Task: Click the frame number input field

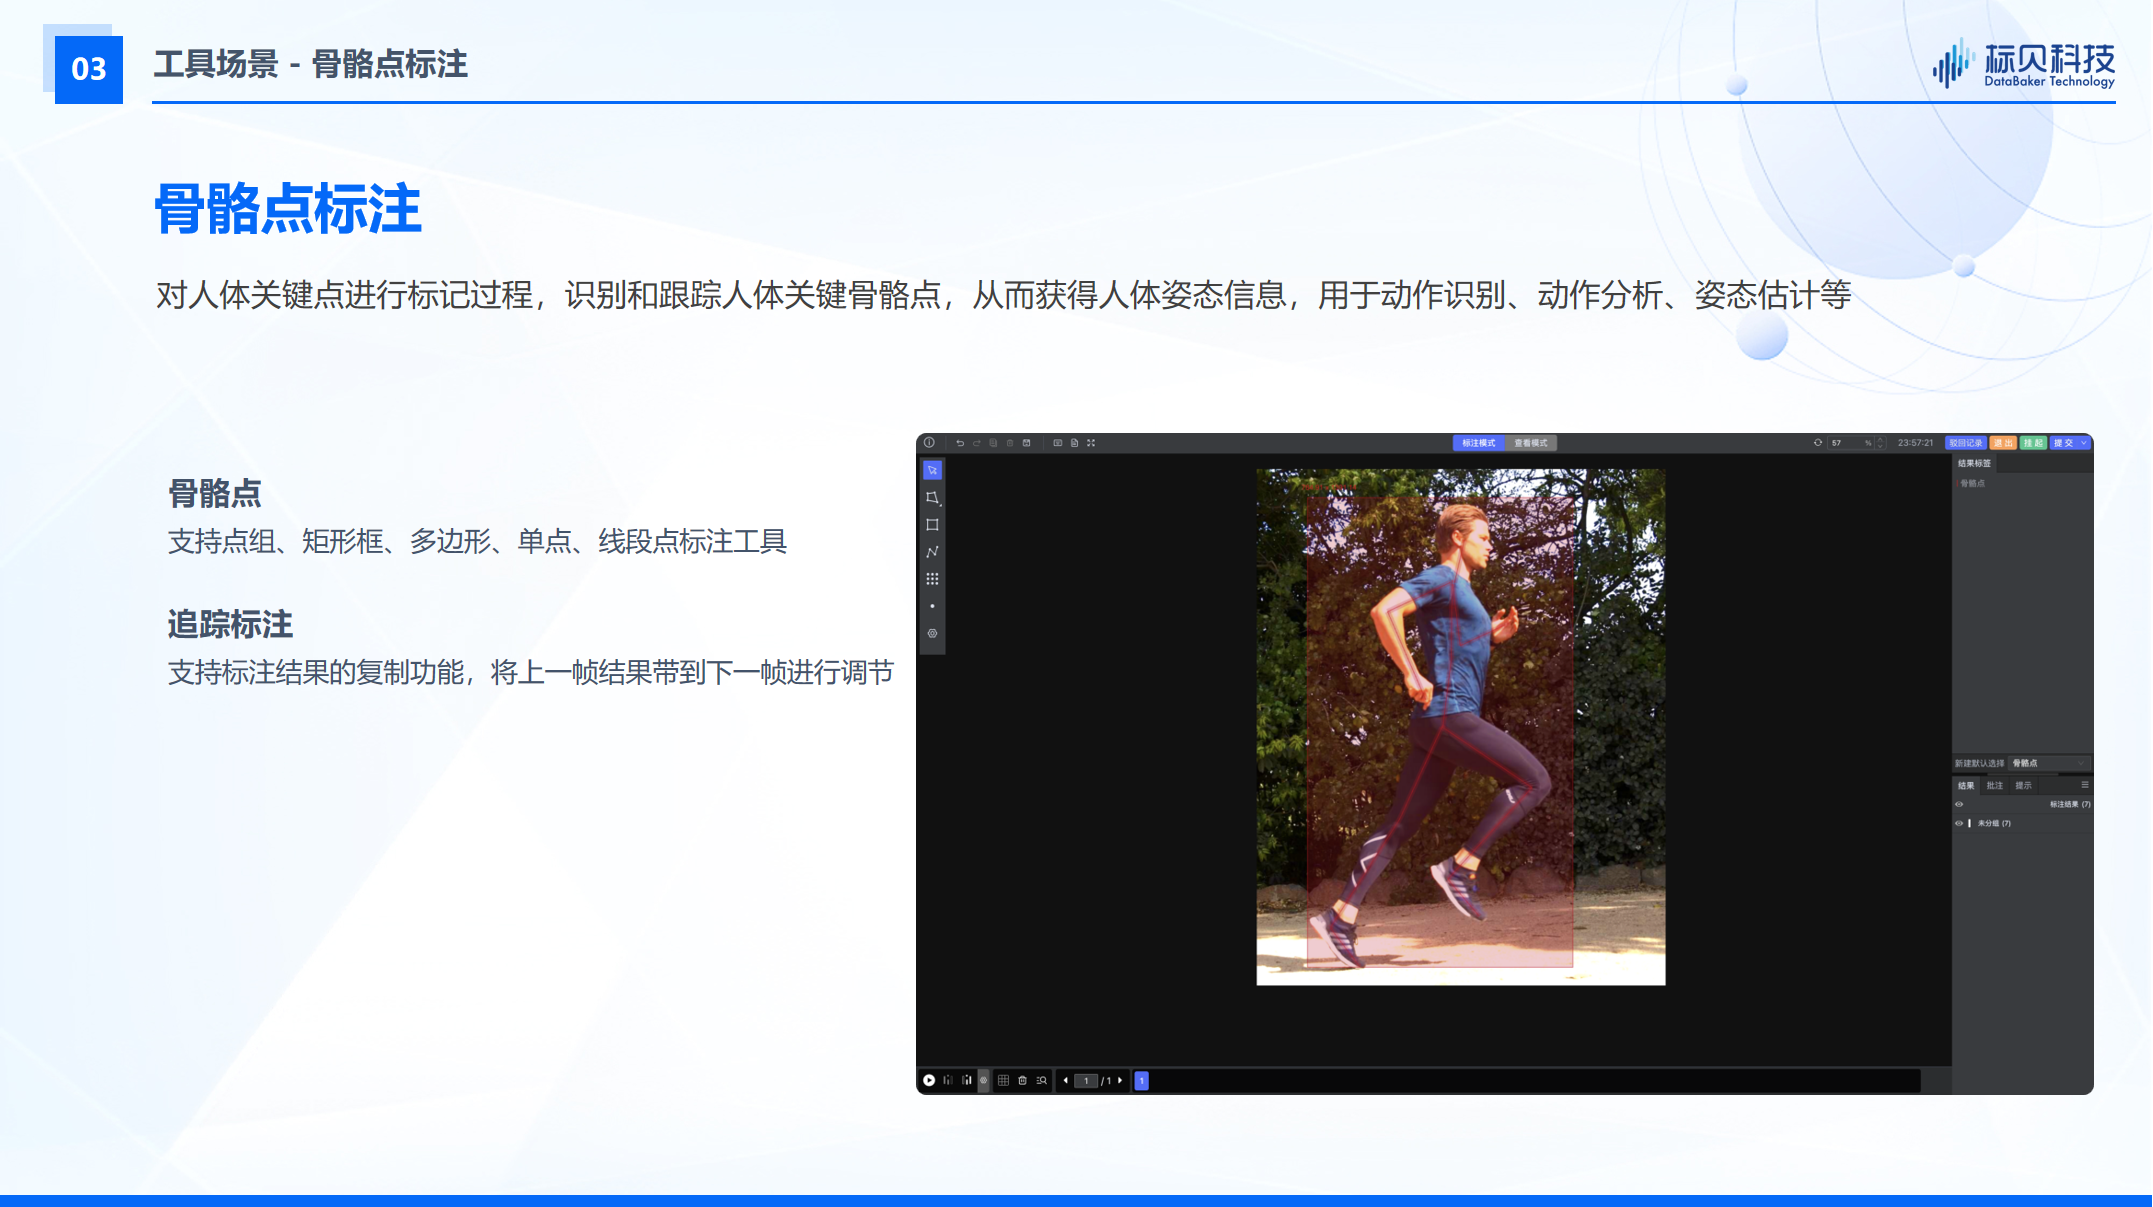Action: point(1086,1080)
